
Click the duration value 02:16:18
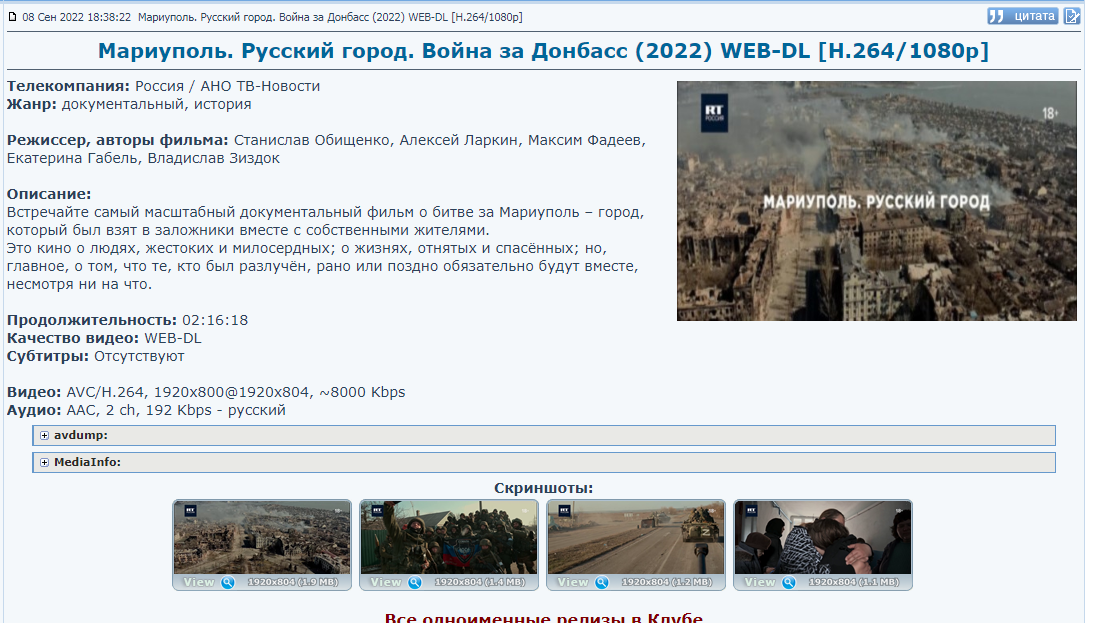(x=215, y=321)
